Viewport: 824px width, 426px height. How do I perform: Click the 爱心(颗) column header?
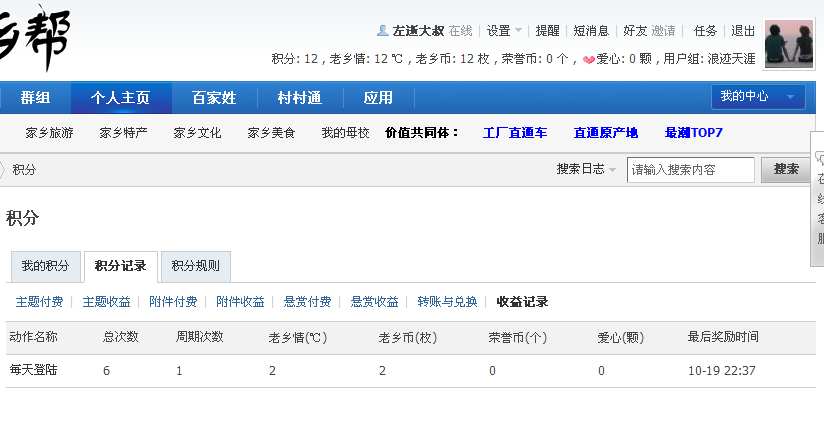[x=621, y=337]
